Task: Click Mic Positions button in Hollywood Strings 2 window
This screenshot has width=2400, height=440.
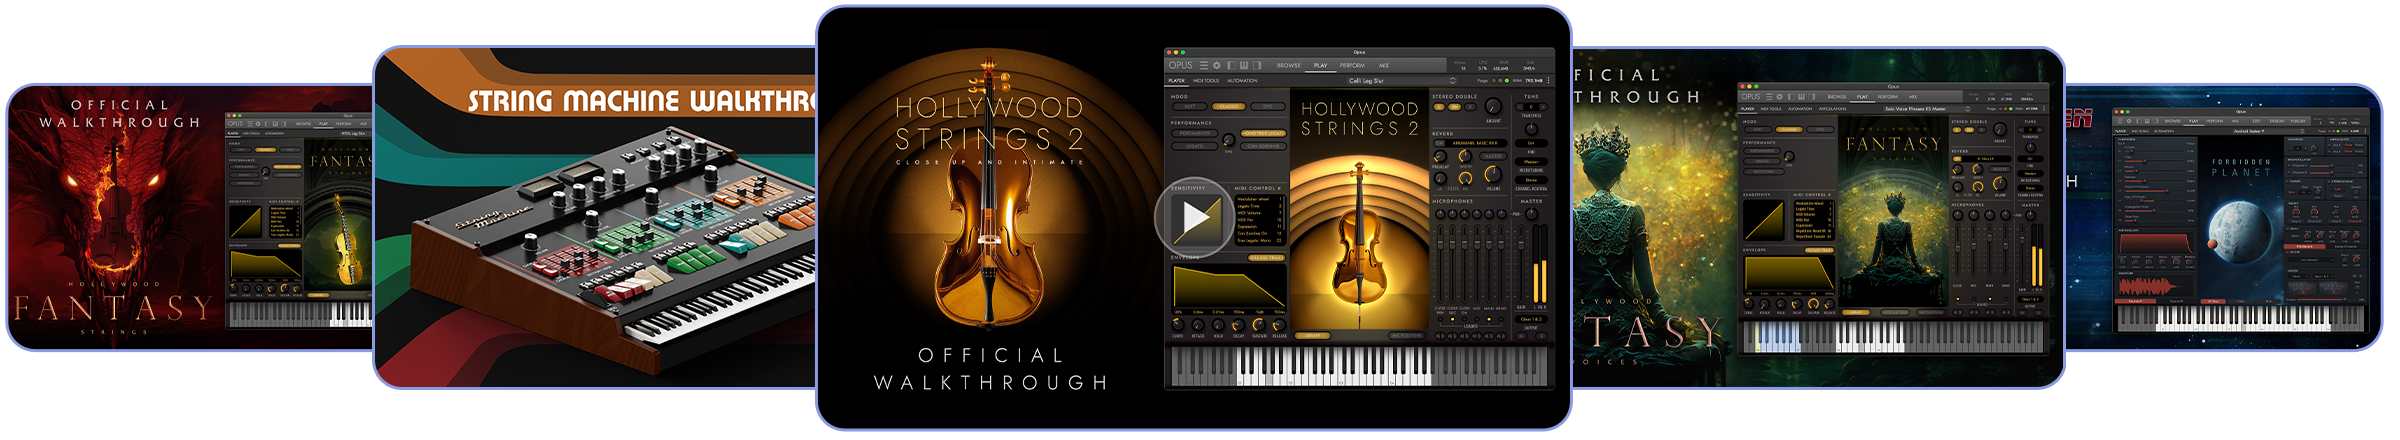Action: (x=1406, y=336)
